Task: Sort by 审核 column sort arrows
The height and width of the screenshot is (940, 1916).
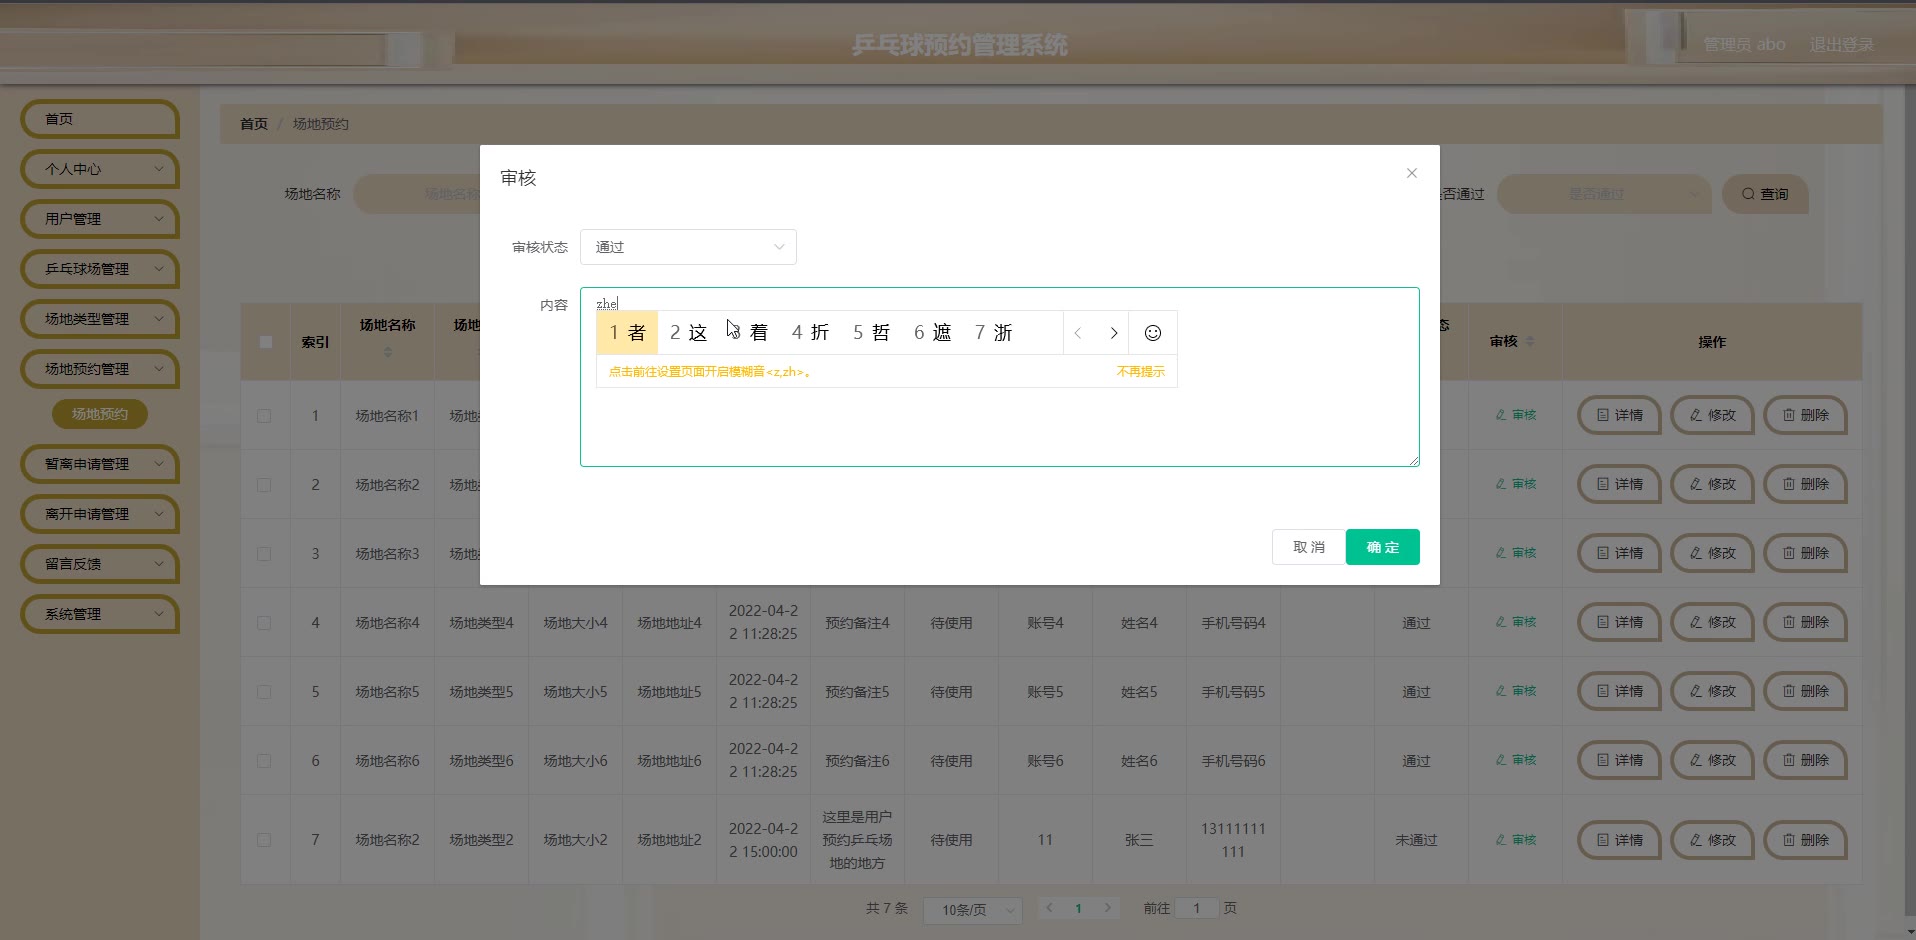Action: tap(1530, 342)
